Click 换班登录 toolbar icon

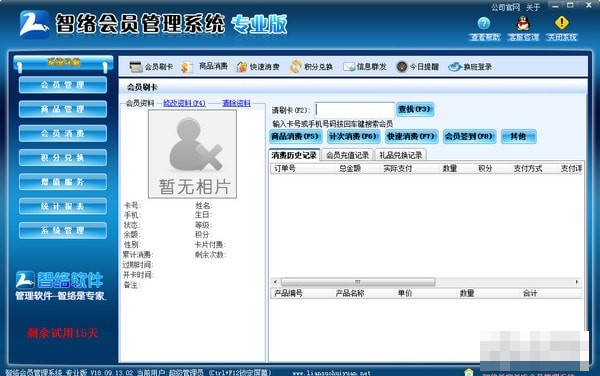coord(455,67)
